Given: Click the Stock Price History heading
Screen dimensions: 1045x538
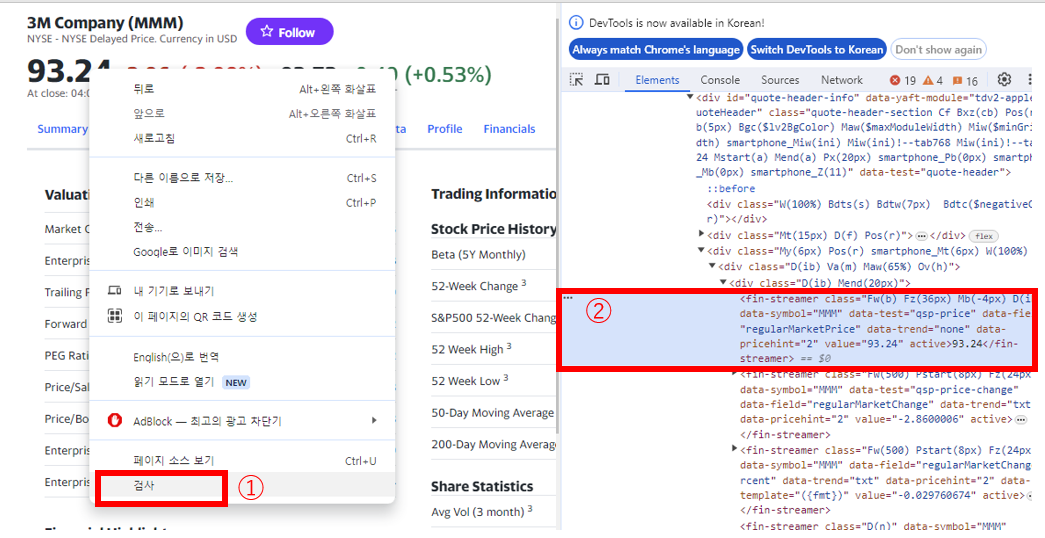Looking at the screenshot, I should (494, 229).
